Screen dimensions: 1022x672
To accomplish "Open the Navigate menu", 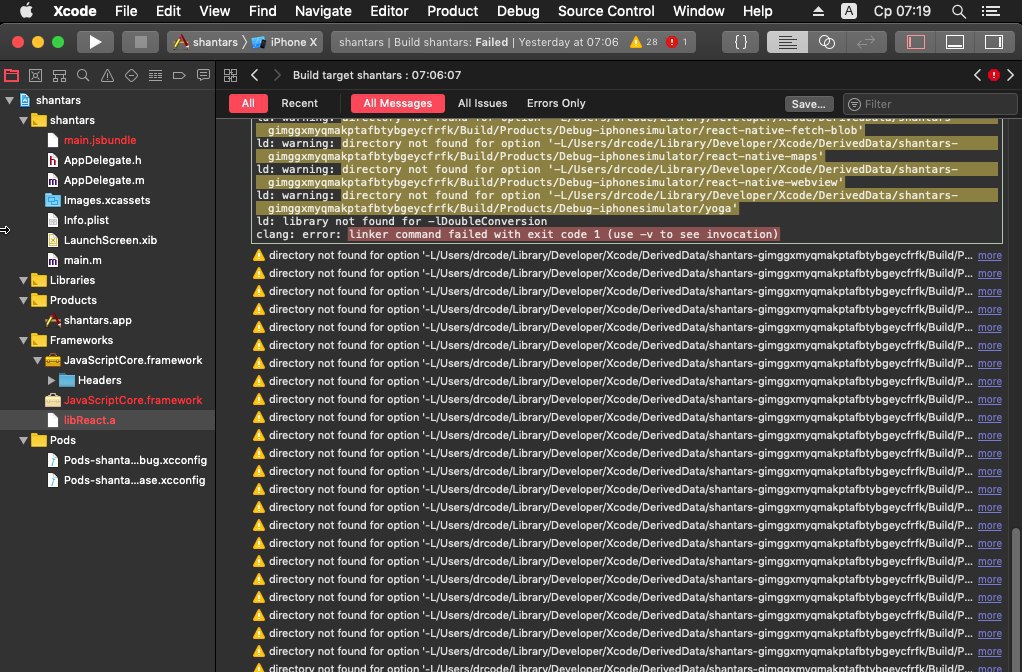I will click(323, 11).
